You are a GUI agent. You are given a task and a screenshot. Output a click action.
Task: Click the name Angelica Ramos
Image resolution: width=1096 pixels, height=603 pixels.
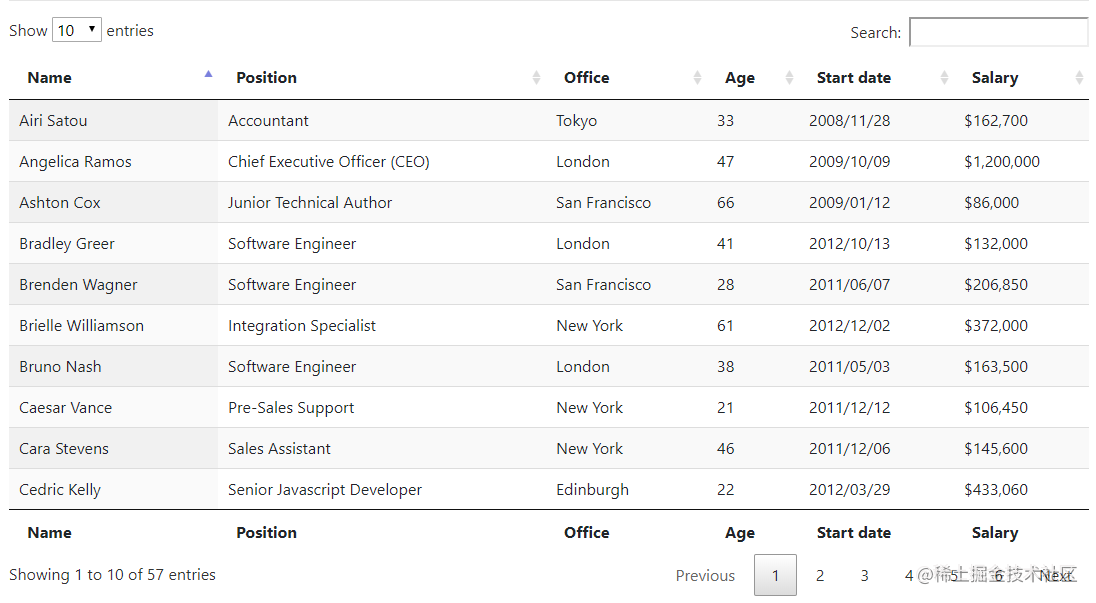(75, 162)
